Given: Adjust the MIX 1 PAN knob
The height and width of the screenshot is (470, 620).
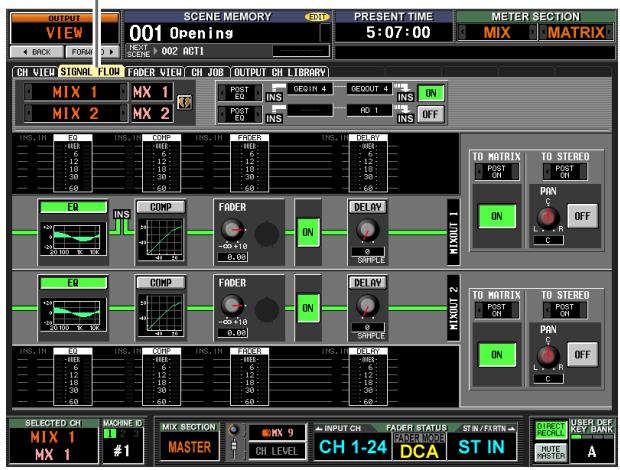Looking at the screenshot, I should click(548, 217).
